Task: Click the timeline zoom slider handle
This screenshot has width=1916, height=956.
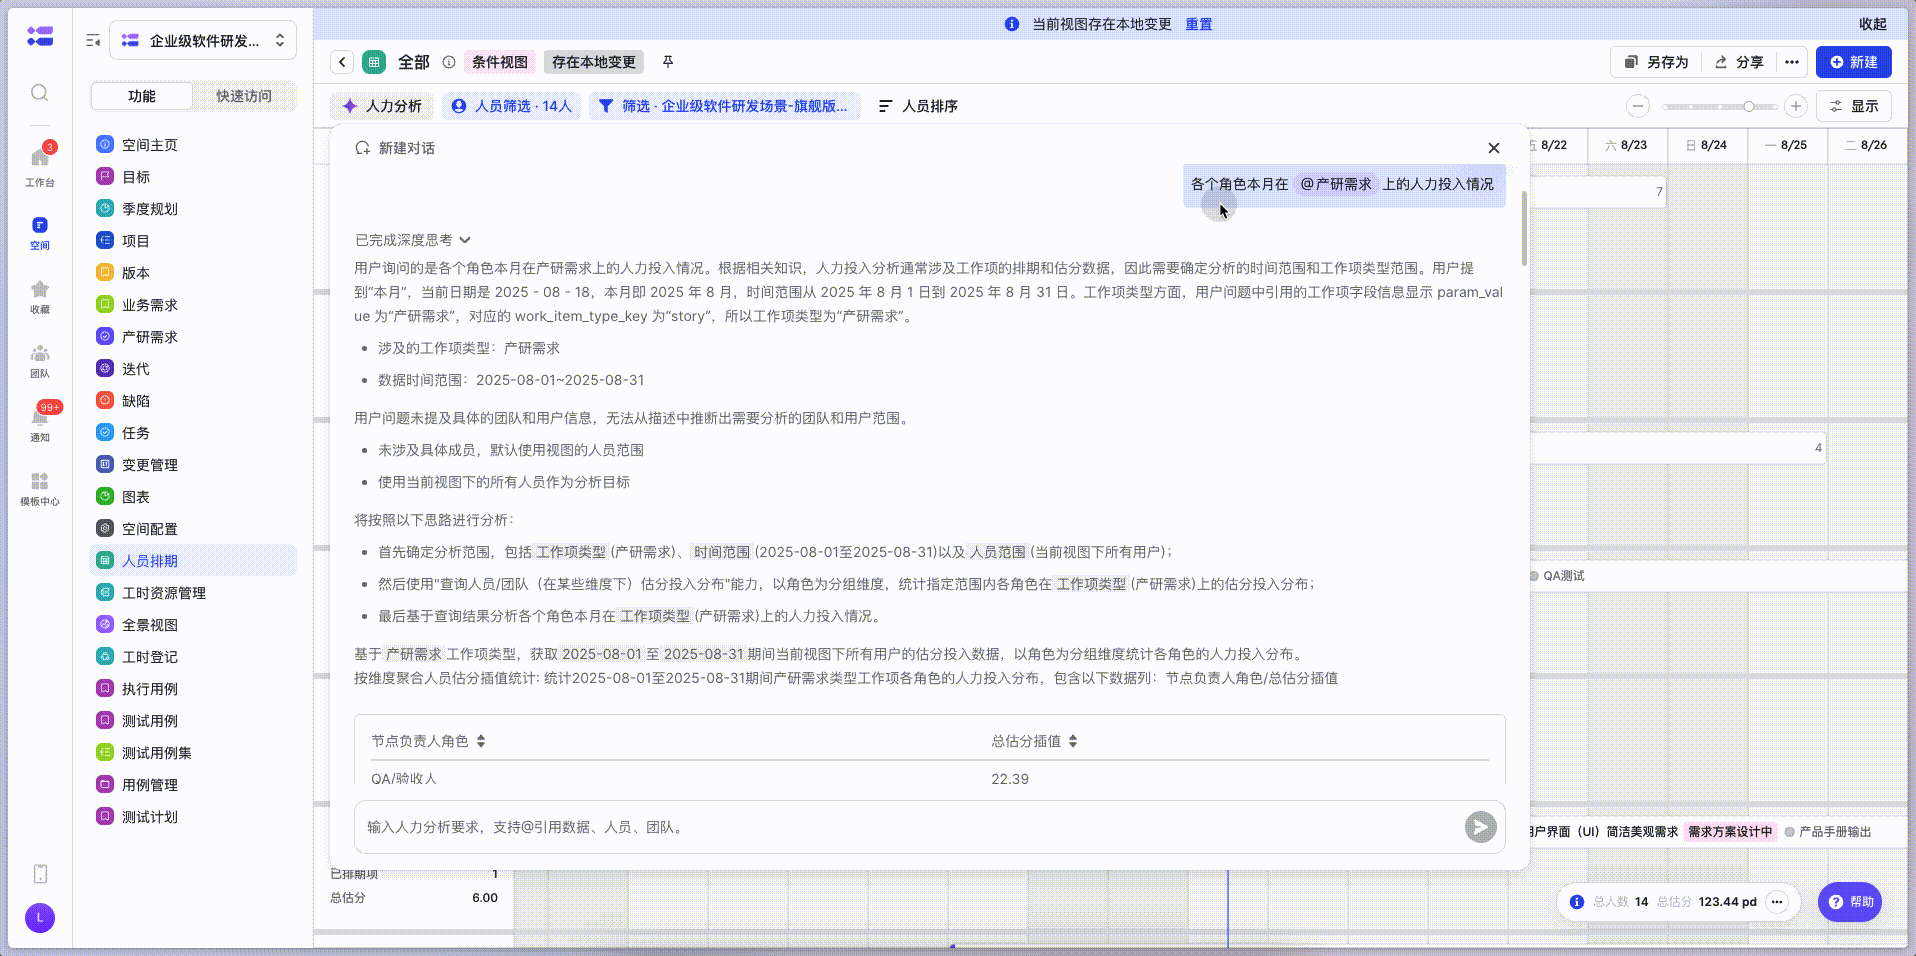Action: click(x=1748, y=106)
